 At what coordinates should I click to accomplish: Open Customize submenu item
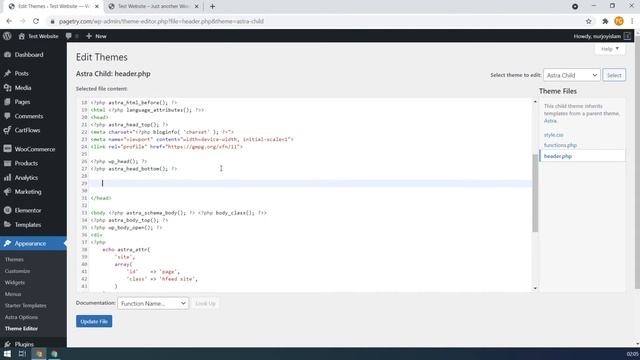(x=18, y=271)
